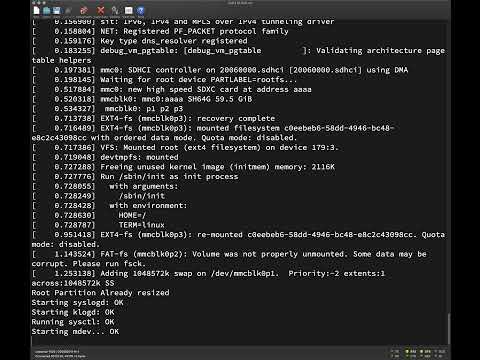Screen dimensions: 480x360
Task: Open the blue Help icon
Action: 141,11
